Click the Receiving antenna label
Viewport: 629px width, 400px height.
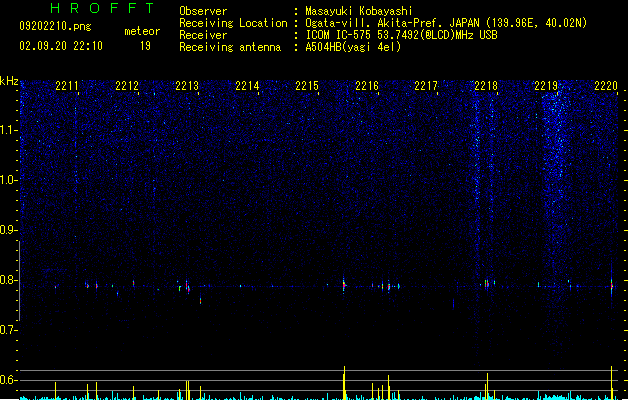coord(230,47)
